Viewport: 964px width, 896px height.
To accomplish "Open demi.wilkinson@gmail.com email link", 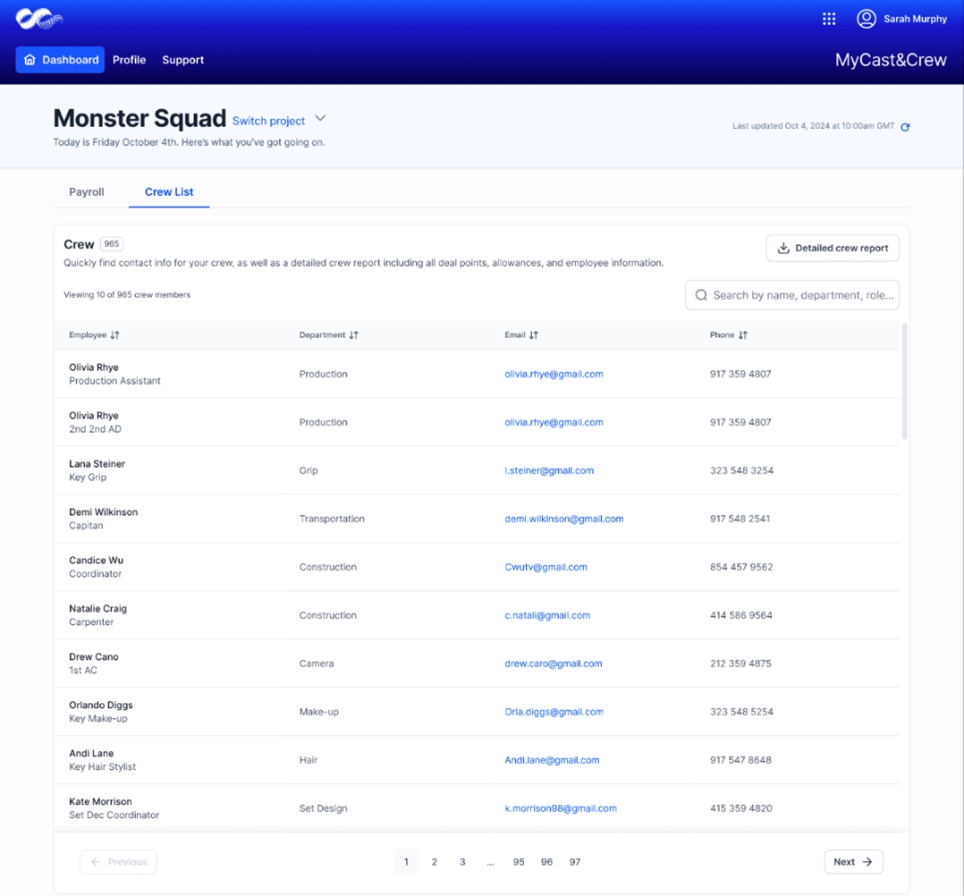I will tap(564, 518).
